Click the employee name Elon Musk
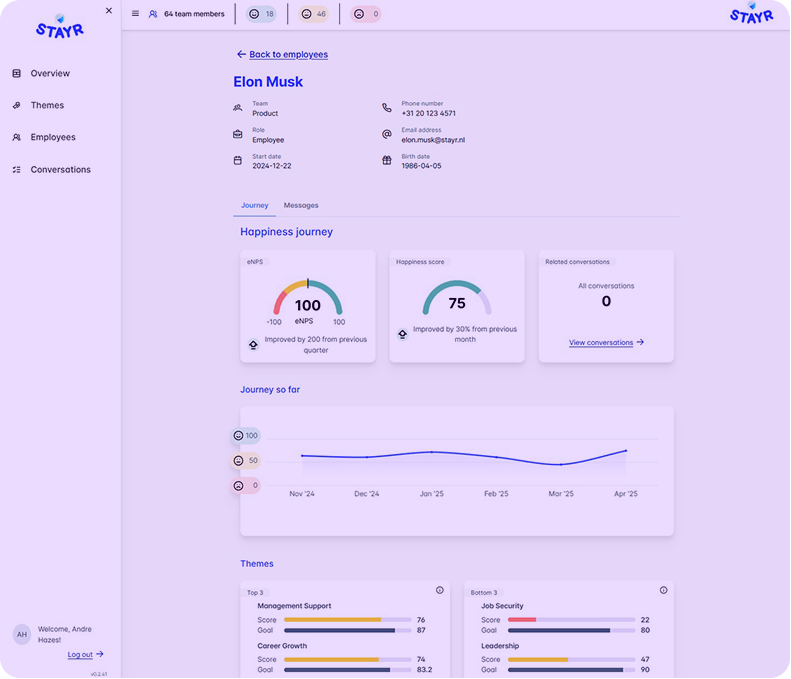The width and height of the screenshot is (791, 679). coord(268,82)
